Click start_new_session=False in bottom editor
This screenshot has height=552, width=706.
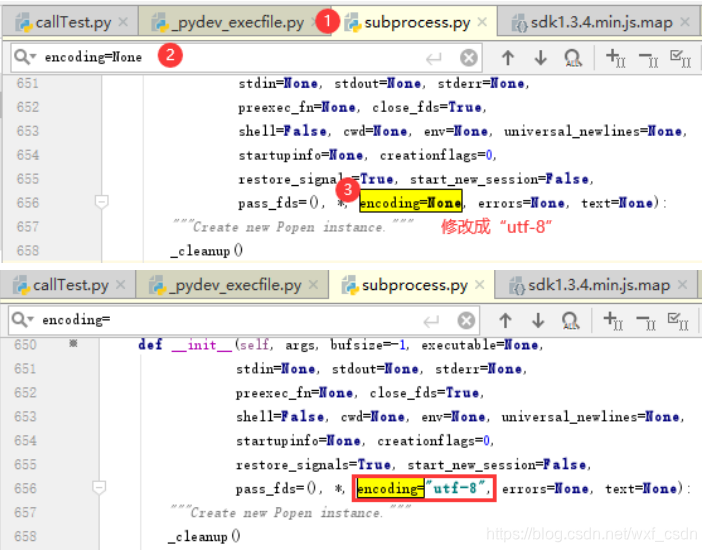pos(498,465)
